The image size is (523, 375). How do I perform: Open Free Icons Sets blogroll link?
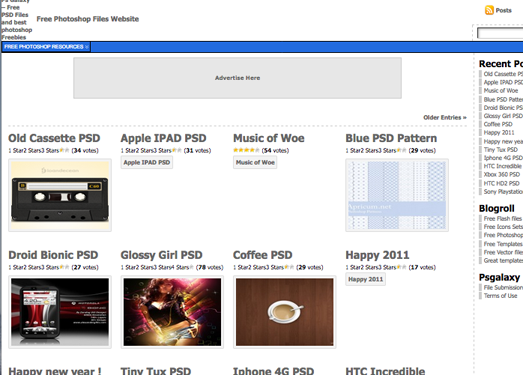click(503, 227)
